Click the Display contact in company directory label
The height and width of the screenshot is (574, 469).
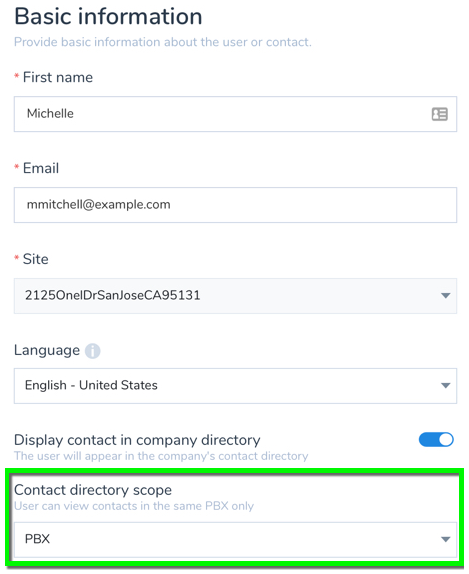click(x=137, y=440)
